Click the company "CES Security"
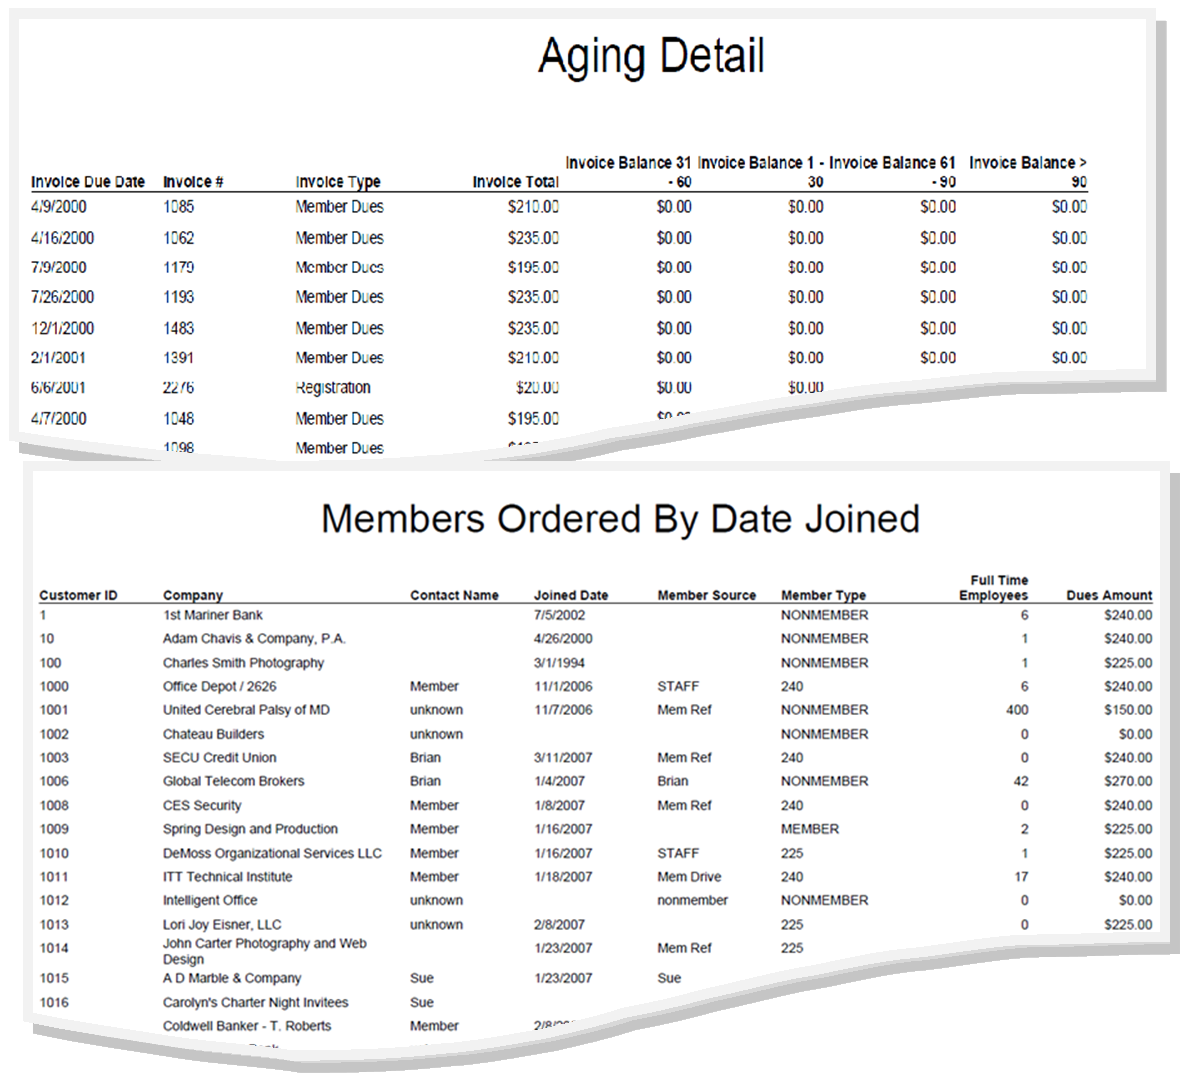The height and width of the screenshot is (1077, 1199). click(202, 805)
